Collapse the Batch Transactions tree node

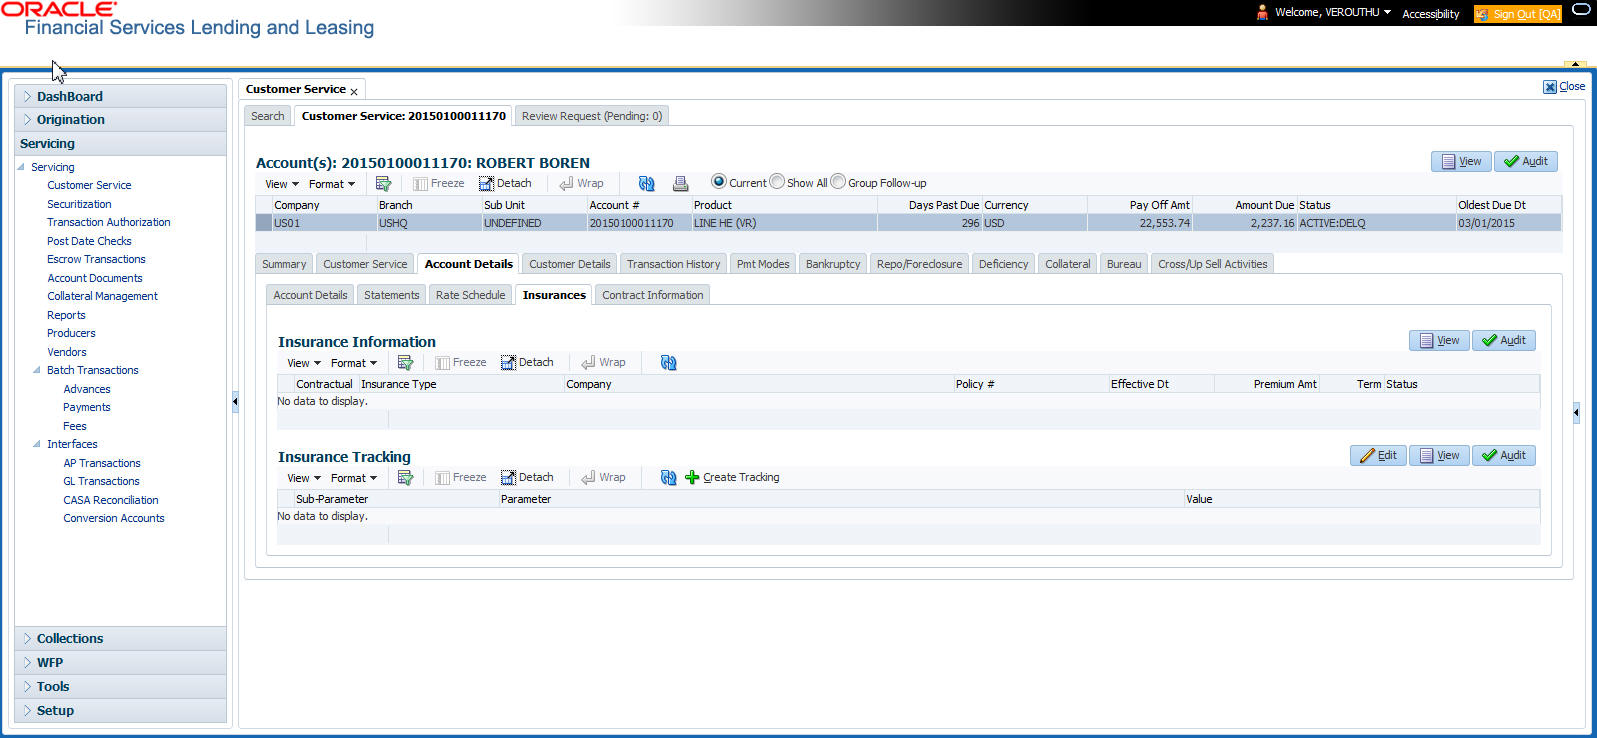[x=37, y=370]
